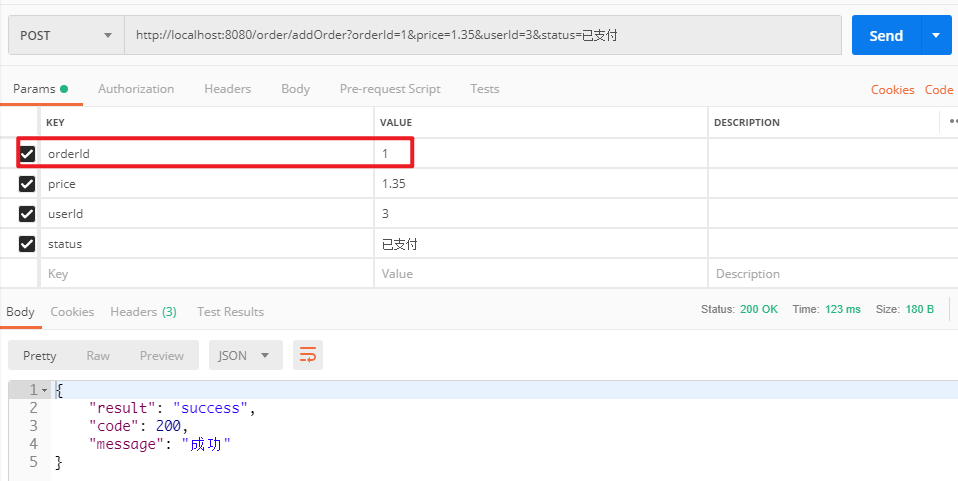Click the price key cell
The image size is (958, 481).
pos(207,183)
